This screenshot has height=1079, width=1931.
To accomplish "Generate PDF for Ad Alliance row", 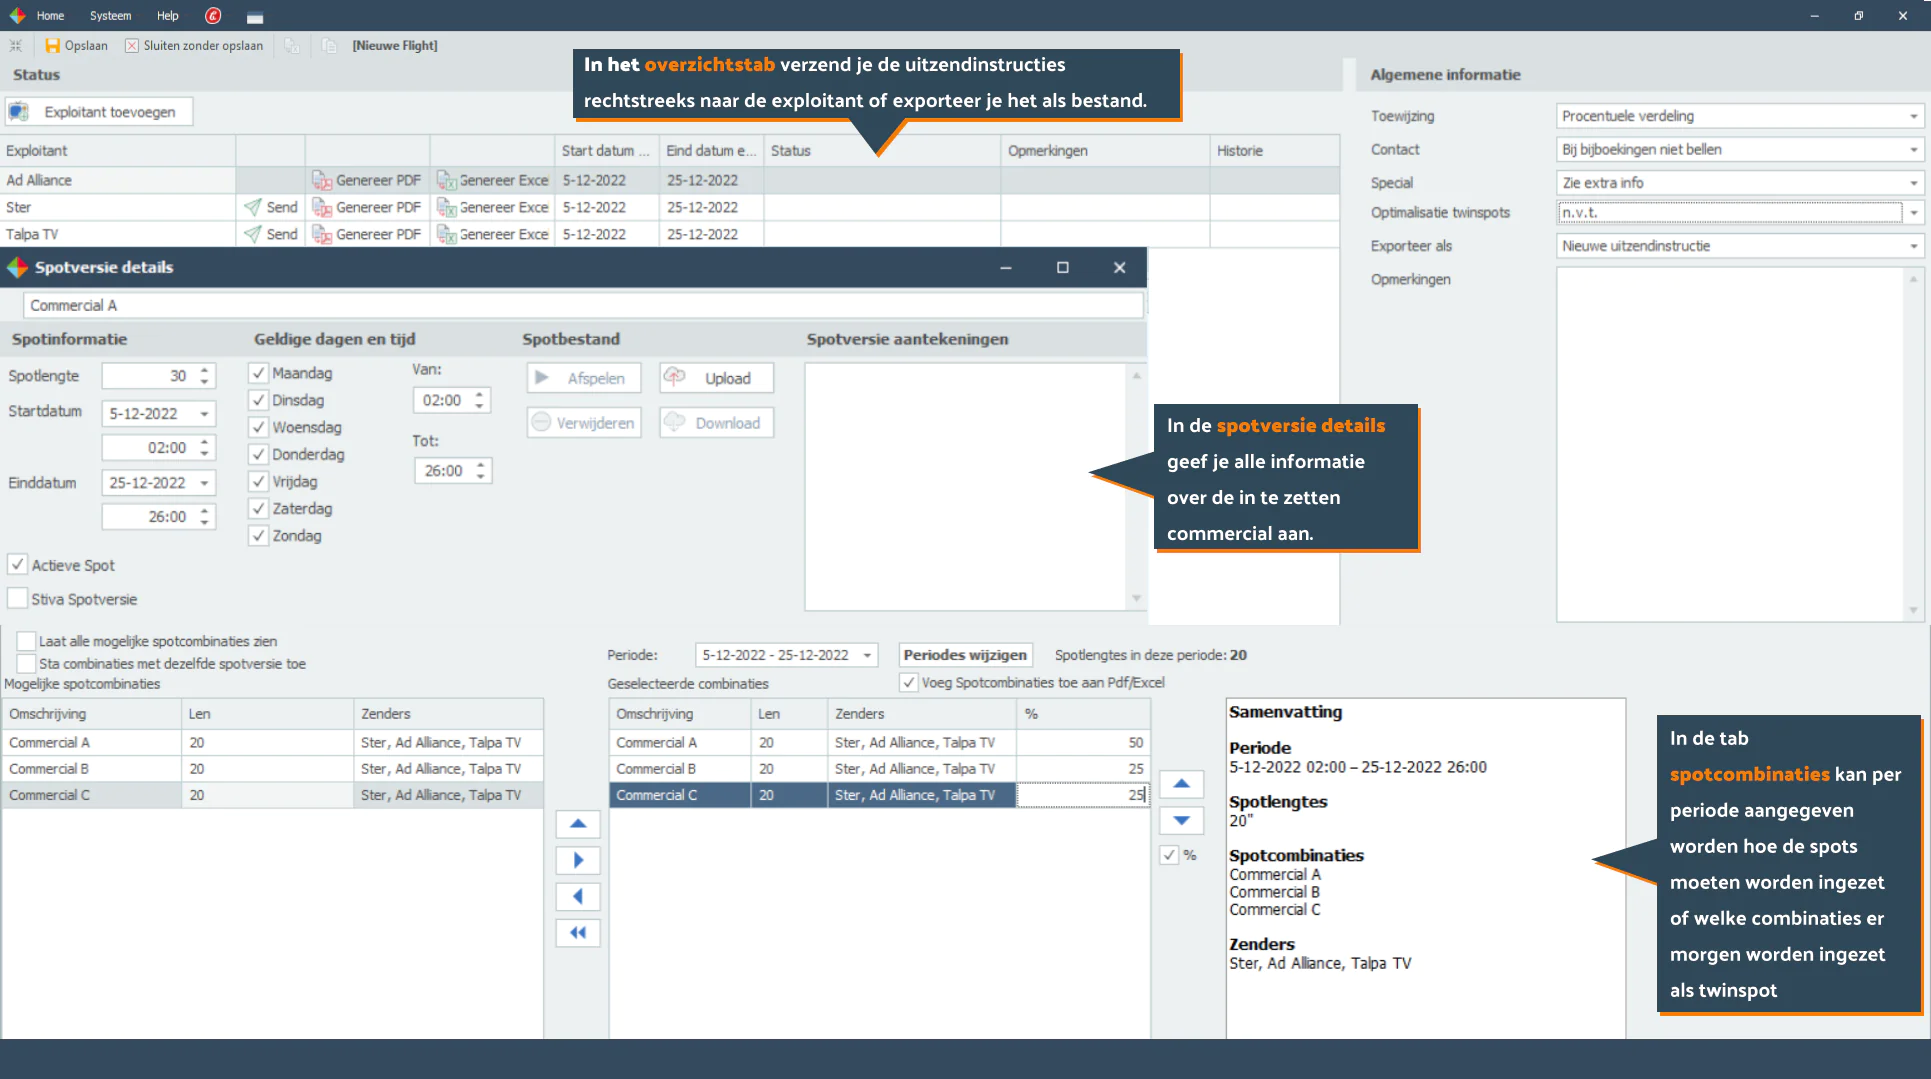I will tap(367, 180).
